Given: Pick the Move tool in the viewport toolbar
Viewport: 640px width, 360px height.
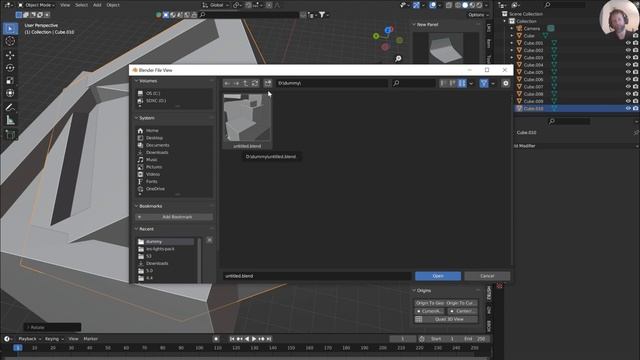Looking at the screenshot, I should [x=10, y=55].
